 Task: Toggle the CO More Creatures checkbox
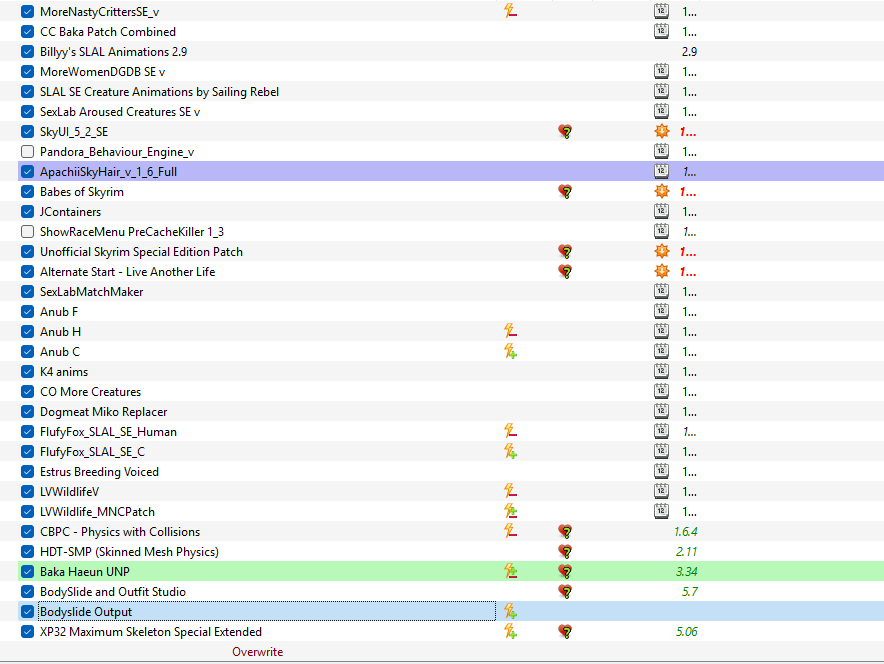[27, 392]
